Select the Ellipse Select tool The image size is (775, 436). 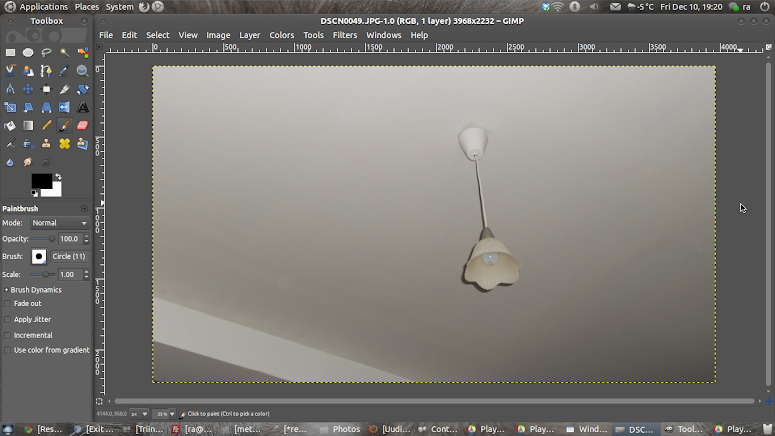coord(28,53)
